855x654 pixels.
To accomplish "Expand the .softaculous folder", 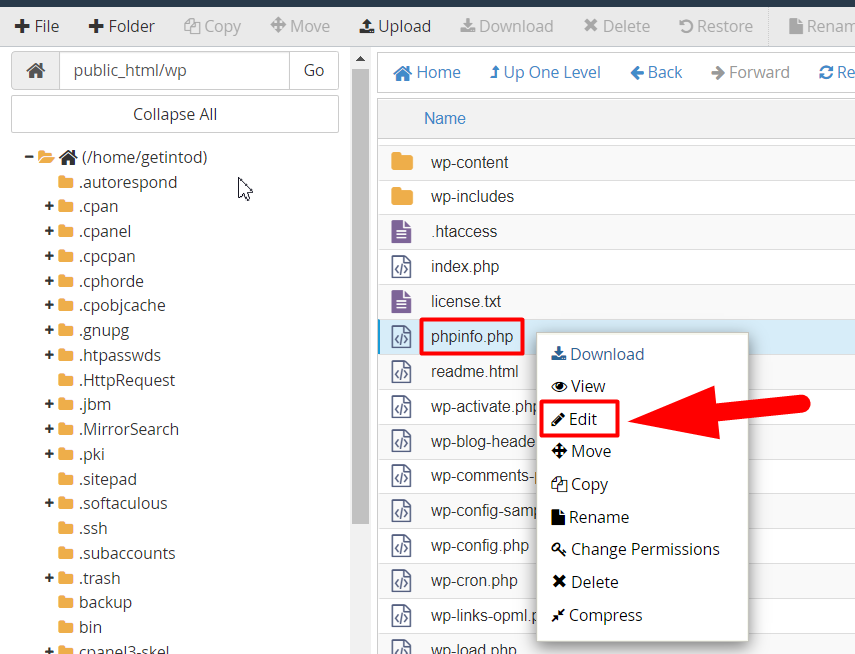I will tap(49, 503).
